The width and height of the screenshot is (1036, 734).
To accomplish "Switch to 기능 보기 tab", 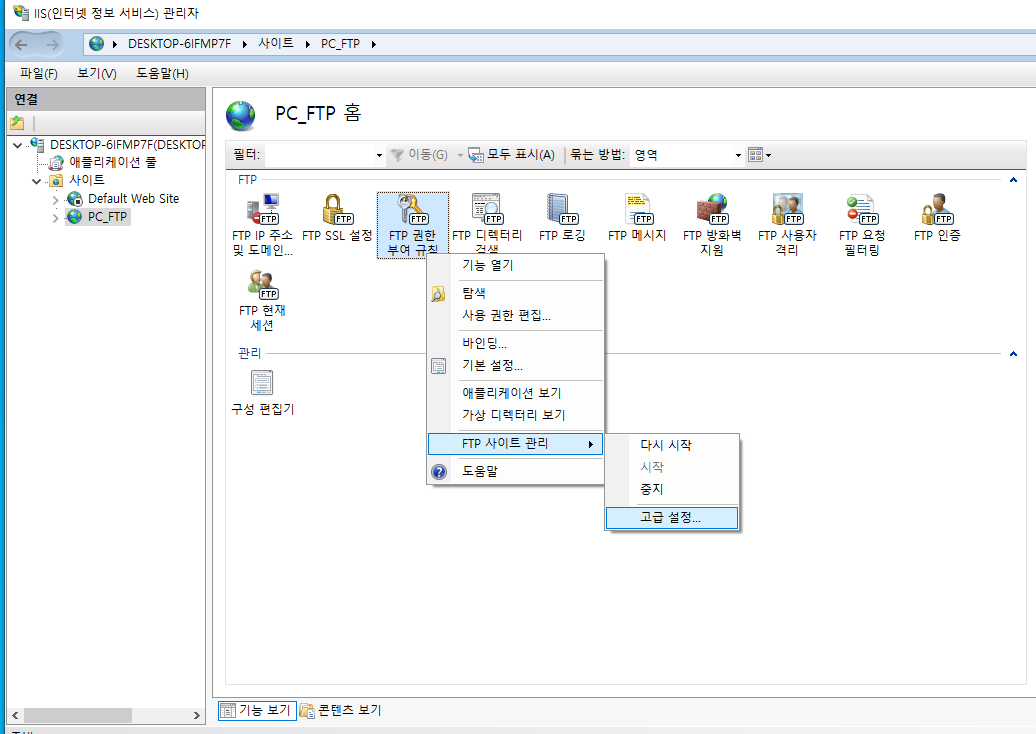I will point(256,710).
